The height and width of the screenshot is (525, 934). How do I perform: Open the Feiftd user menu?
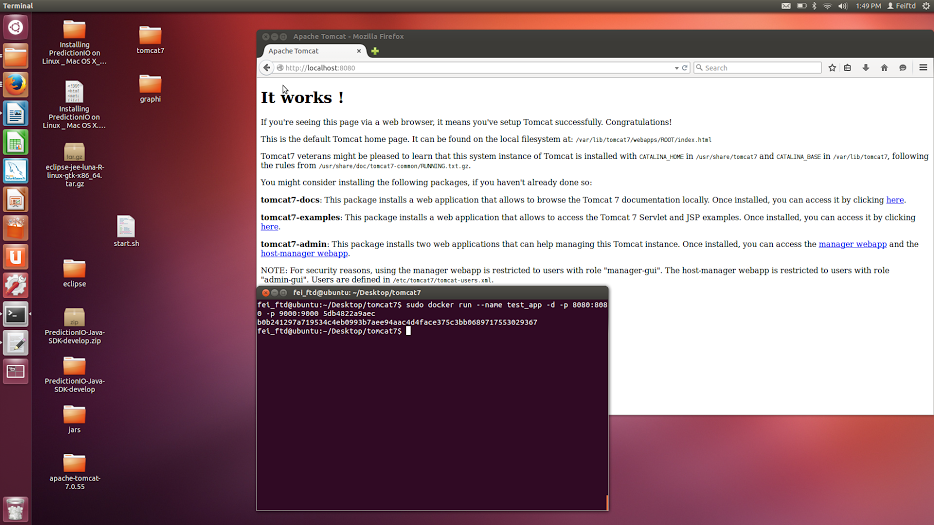tap(901, 6)
